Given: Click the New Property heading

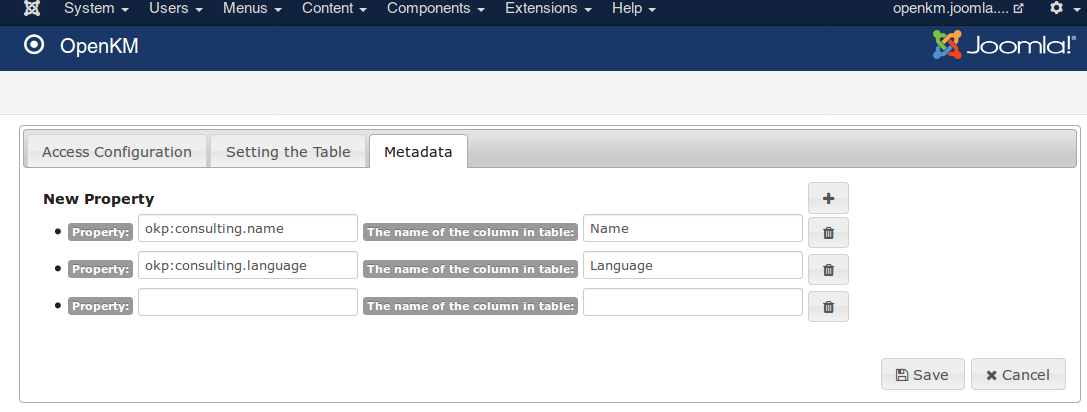Looking at the screenshot, I should [x=98, y=199].
